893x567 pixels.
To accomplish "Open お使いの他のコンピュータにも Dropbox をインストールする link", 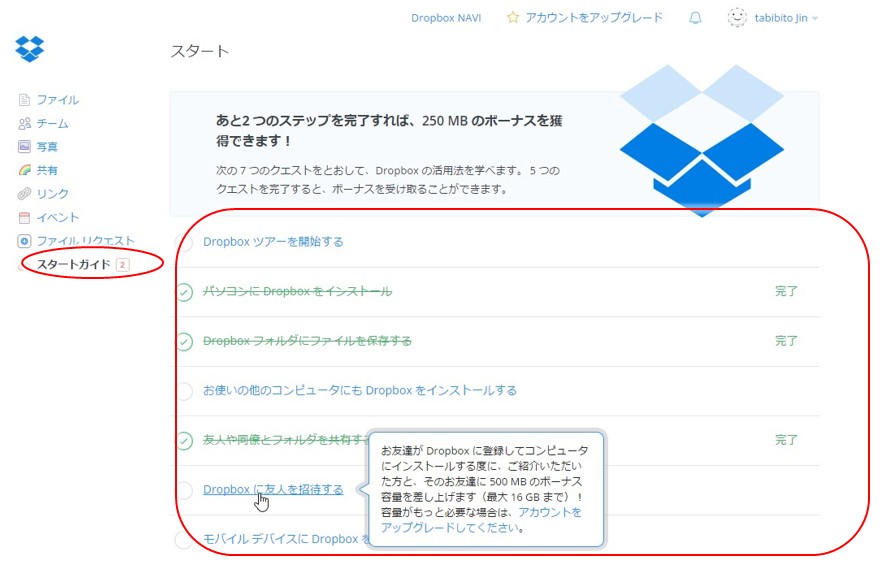I will [360, 391].
